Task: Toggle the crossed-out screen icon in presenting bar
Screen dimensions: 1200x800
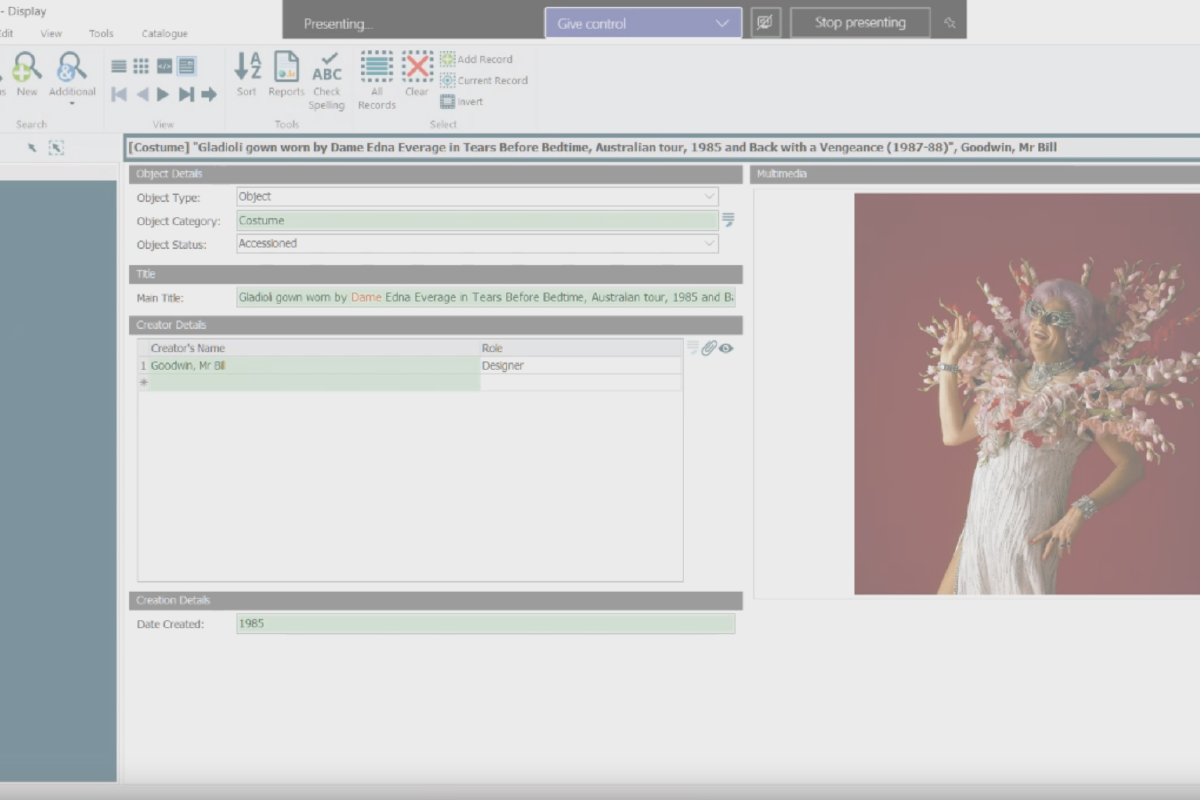Action: click(765, 23)
